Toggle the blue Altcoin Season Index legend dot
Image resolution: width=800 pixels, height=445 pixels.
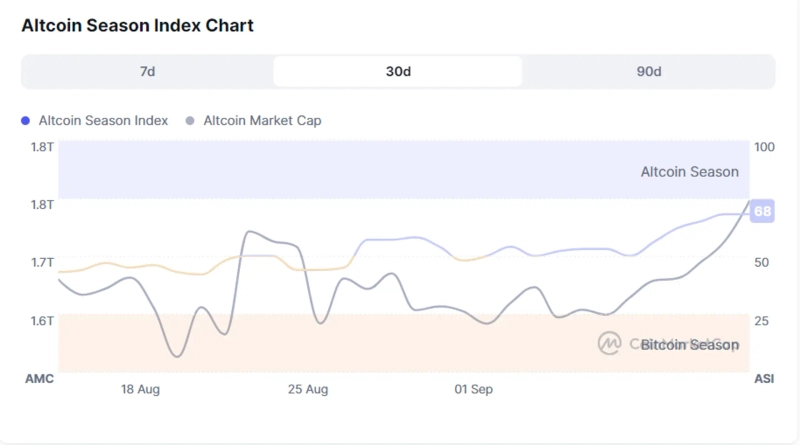click(26, 120)
